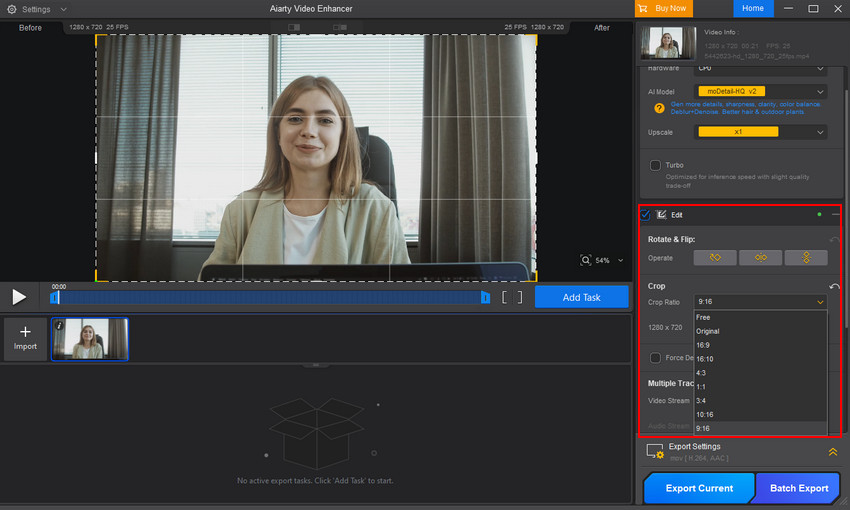Expand Export Settings with the double chevron

pos(833,451)
